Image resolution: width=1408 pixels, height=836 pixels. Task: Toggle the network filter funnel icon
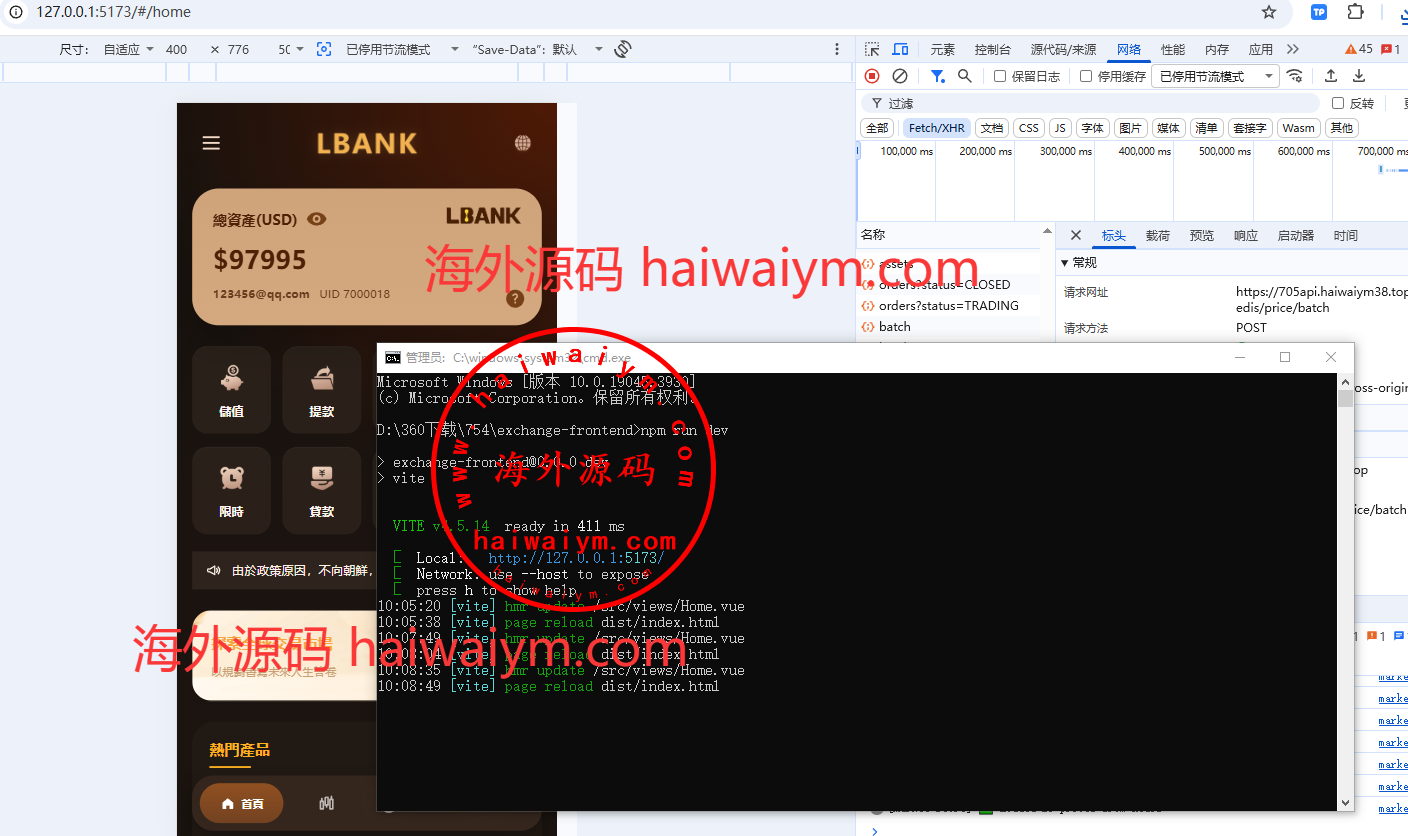click(937, 76)
